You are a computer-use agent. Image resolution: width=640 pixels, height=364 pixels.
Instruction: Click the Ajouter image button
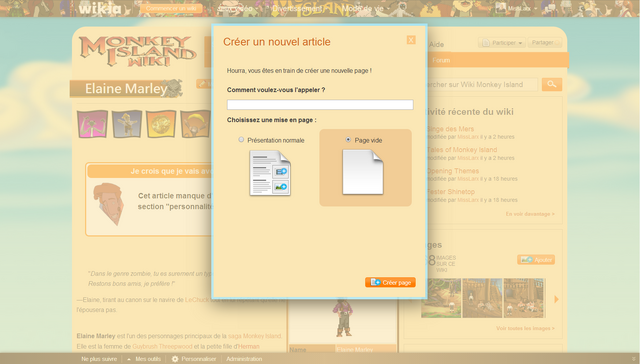coord(536,260)
